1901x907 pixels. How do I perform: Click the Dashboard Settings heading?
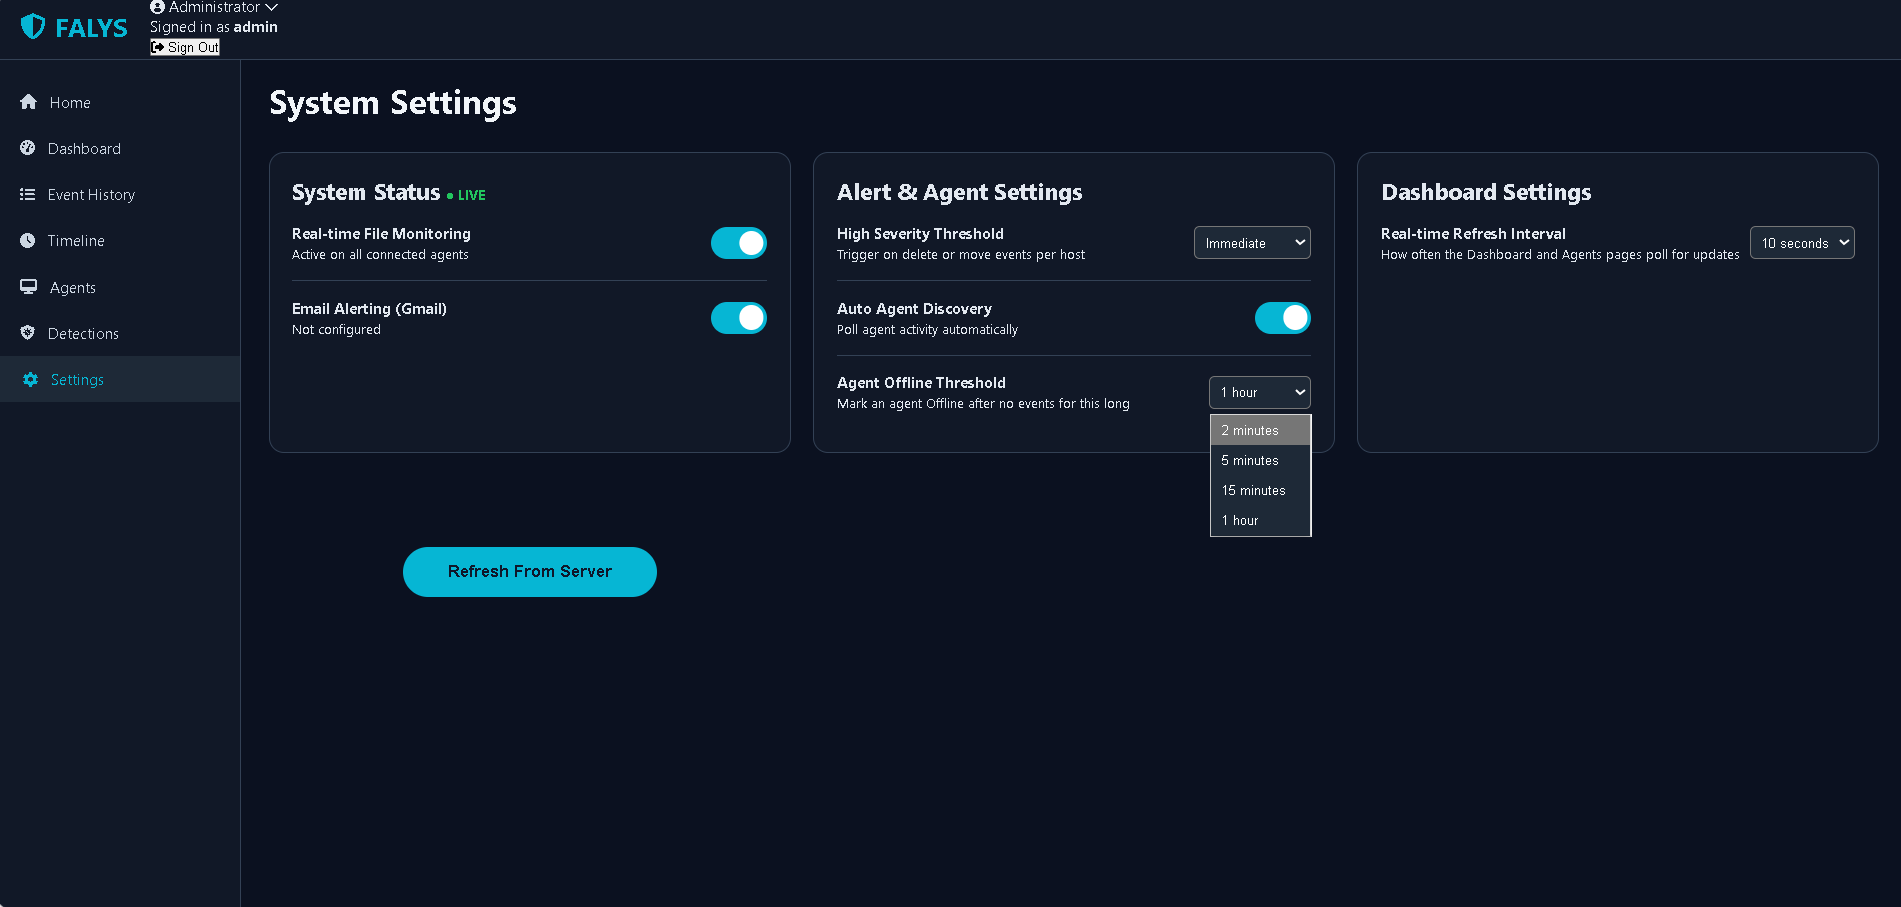click(1486, 192)
